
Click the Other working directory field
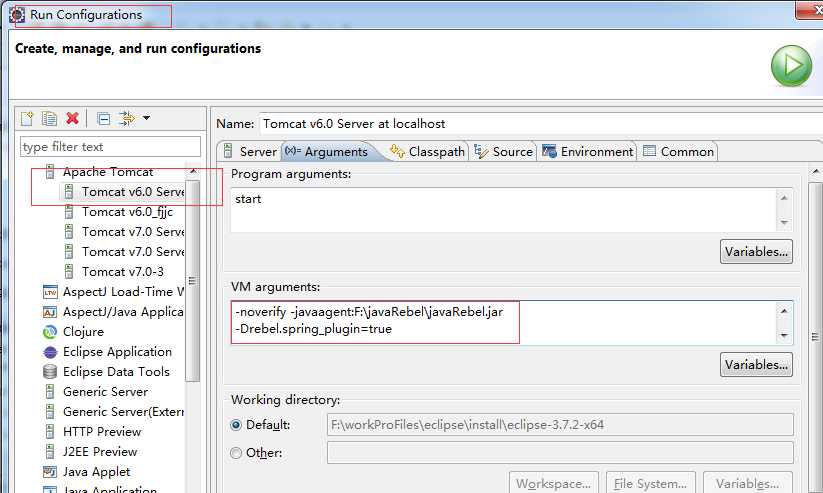point(560,453)
